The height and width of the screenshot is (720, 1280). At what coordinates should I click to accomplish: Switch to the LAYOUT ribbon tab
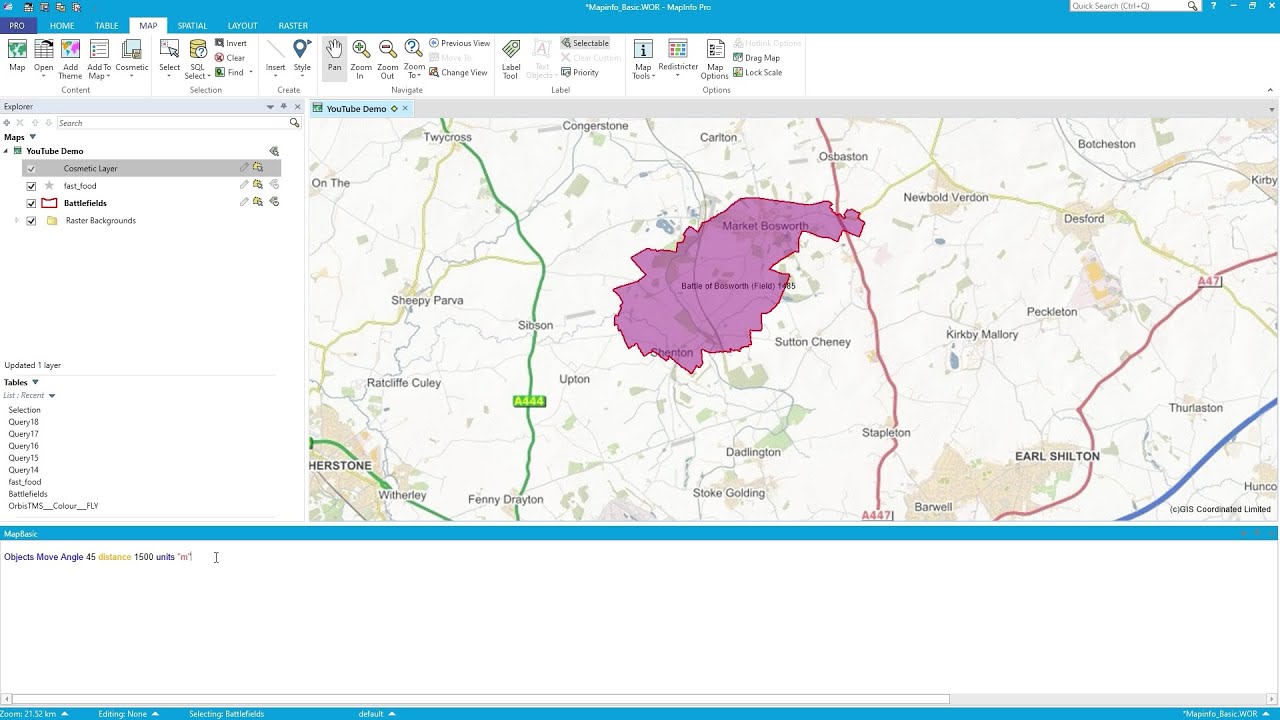(x=242, y=25)
